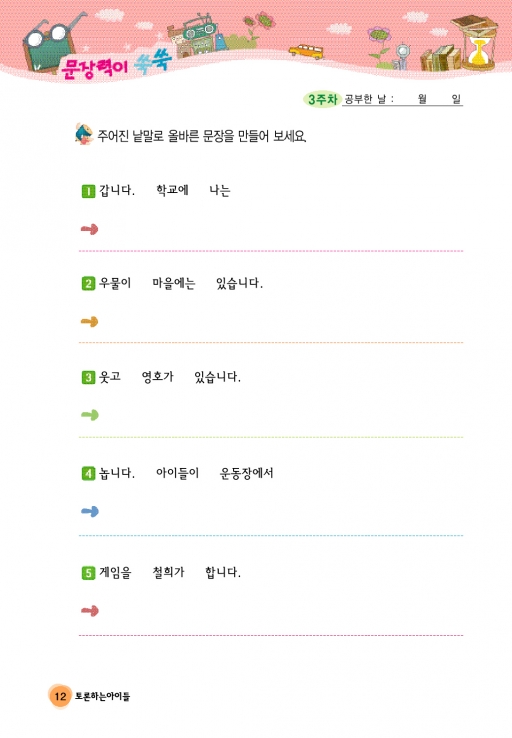Click the green number 5 badge
This screenshot has height=738, width=512.
[88, 573]
